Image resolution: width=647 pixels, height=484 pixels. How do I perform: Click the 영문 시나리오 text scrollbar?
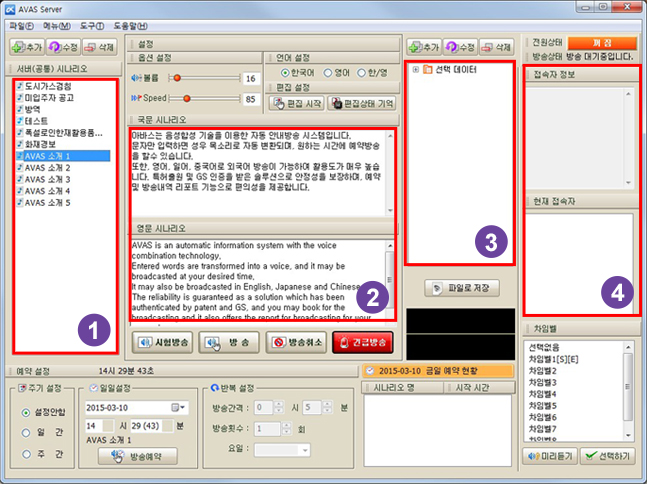click(390, 280)
